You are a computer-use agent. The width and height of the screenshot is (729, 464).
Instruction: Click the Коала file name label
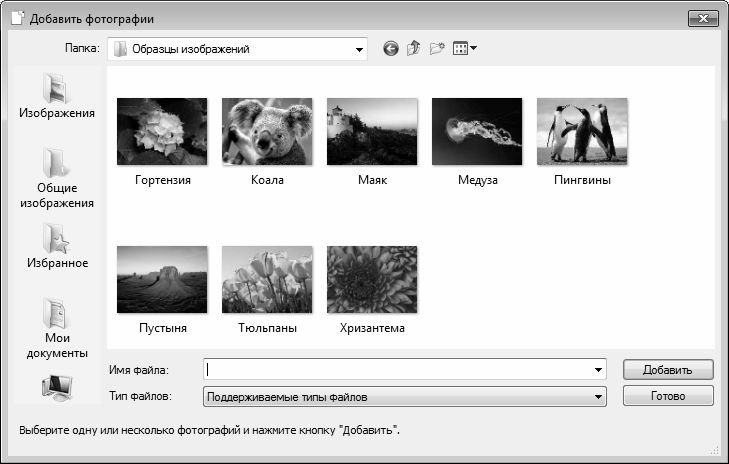click(267, 180)
